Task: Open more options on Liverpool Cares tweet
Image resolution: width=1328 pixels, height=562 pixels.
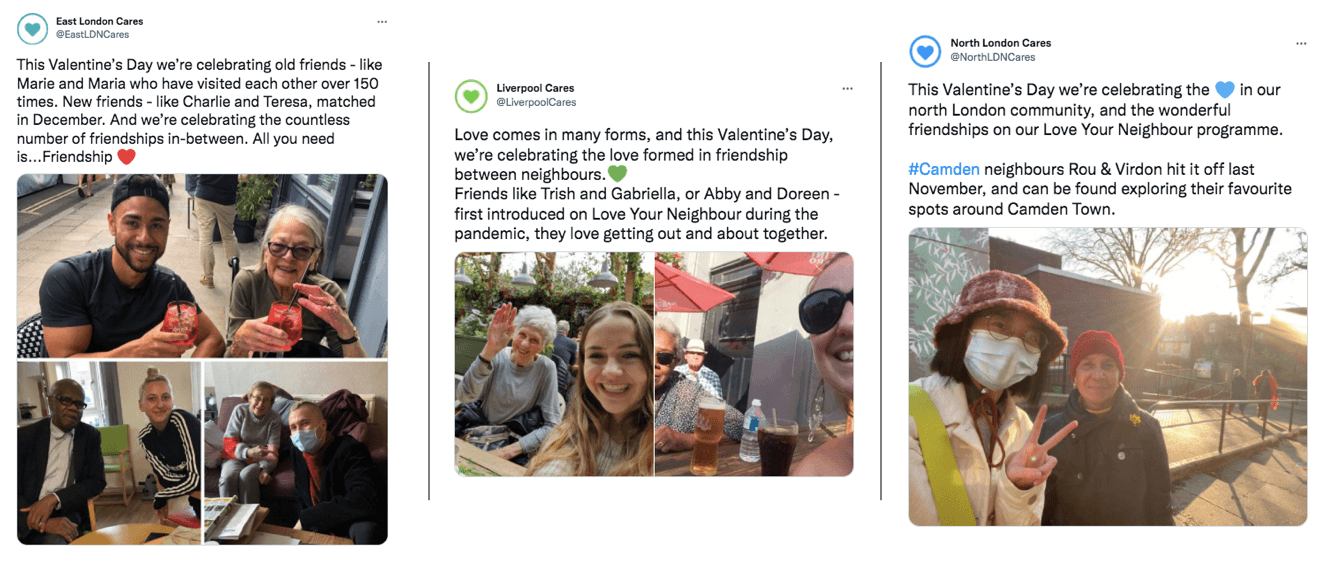Action: (x=847, y=89)
